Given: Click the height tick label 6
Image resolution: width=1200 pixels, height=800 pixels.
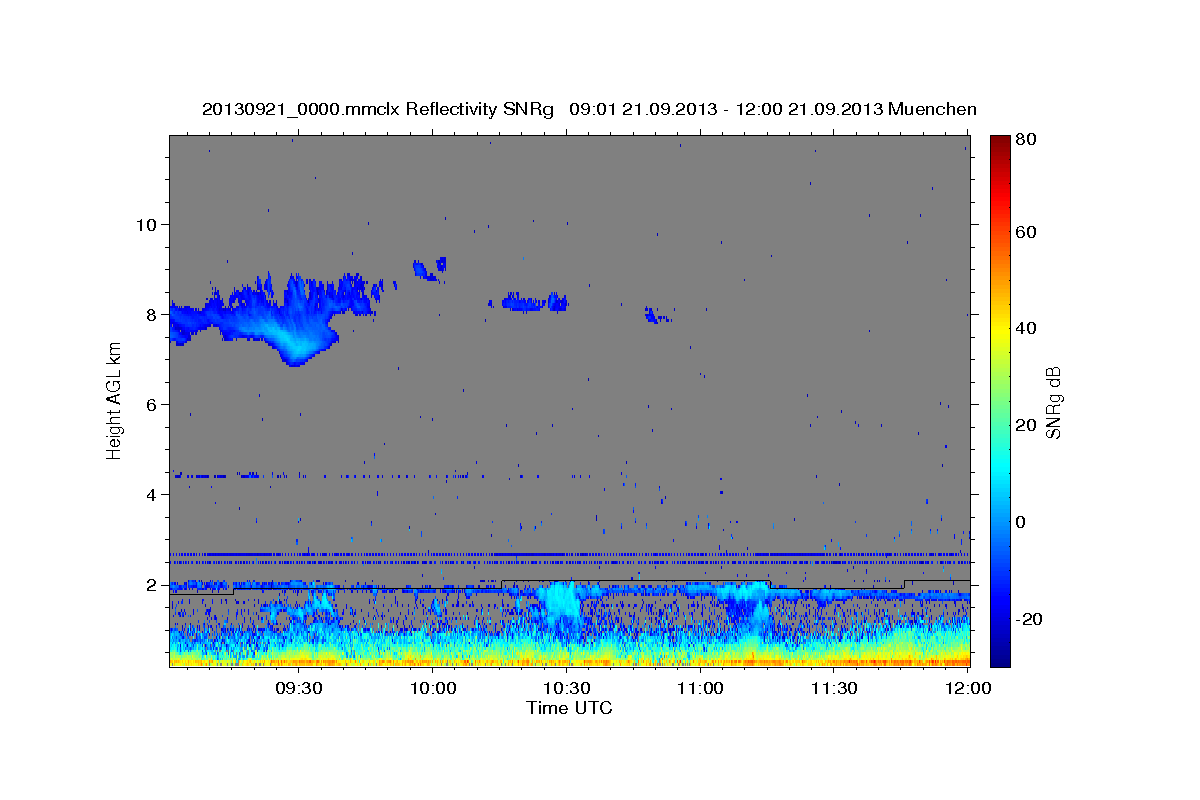Looking at the screenshot, I should click(x=152, y=404).
